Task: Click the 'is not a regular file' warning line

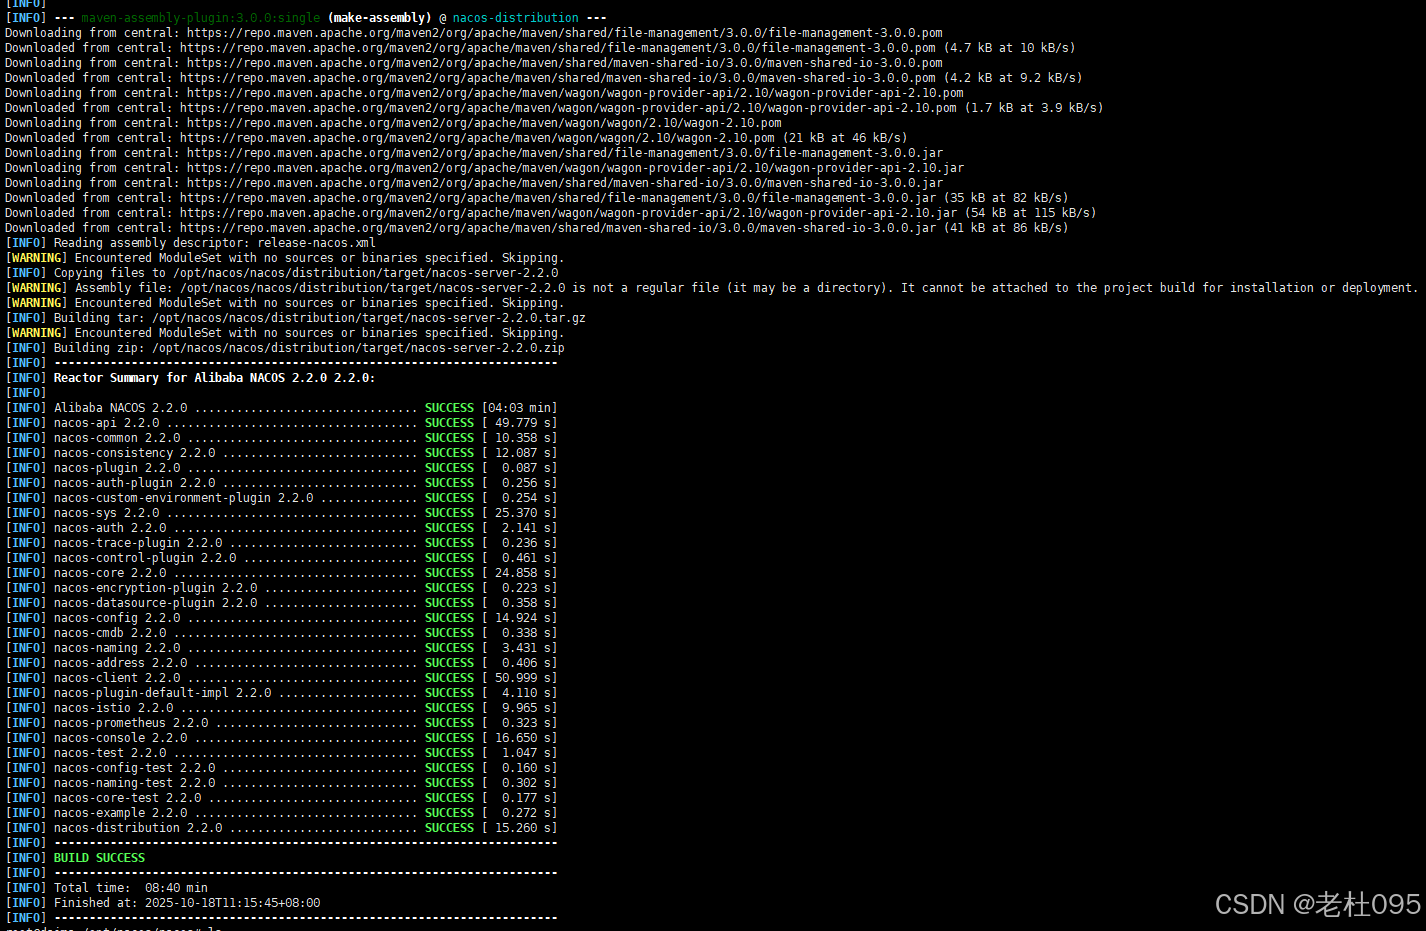Action: click(712, 288)
